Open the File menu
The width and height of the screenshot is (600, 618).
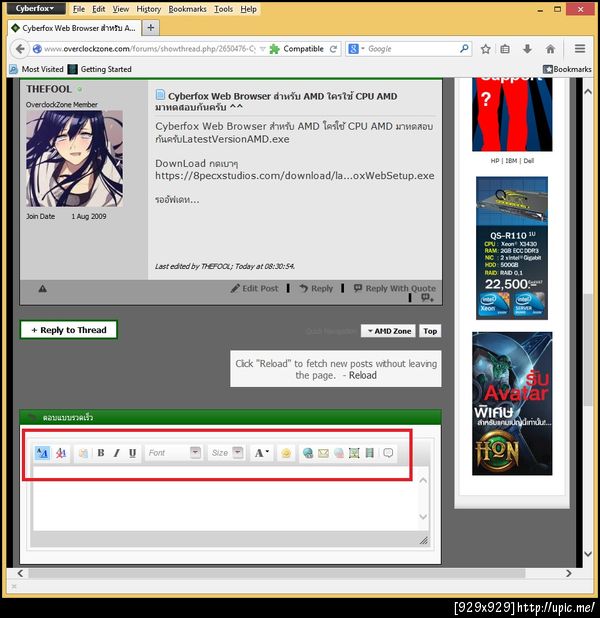[x=78, y=9]
